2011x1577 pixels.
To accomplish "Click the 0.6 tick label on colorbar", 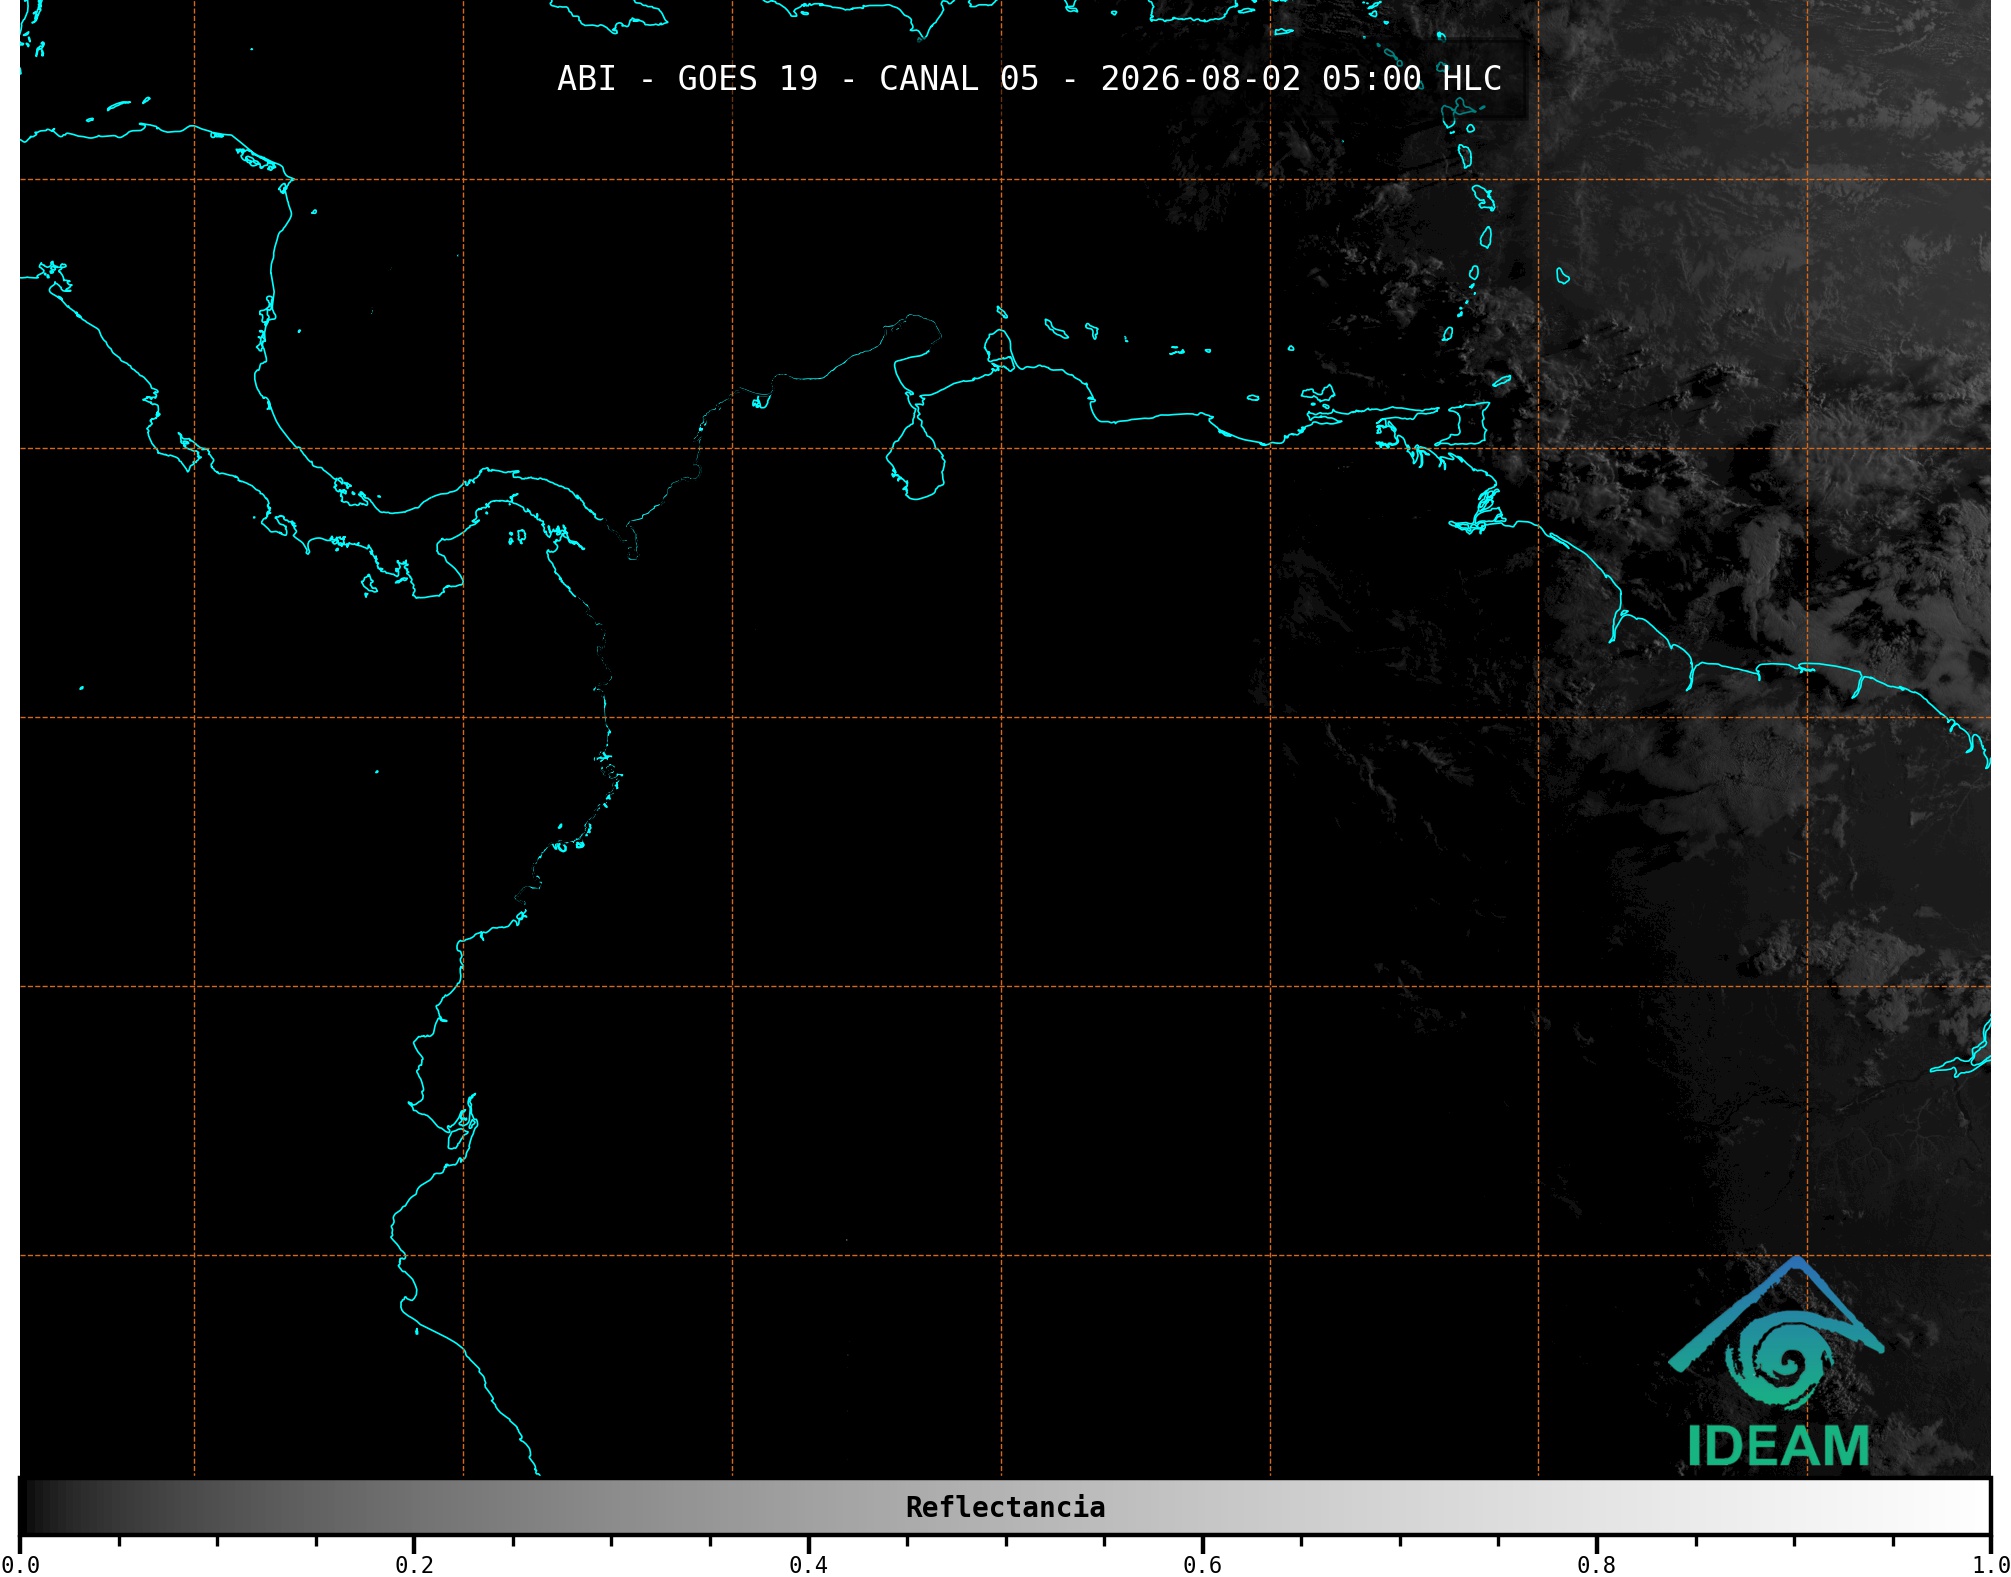I will click(1202, 1565).
